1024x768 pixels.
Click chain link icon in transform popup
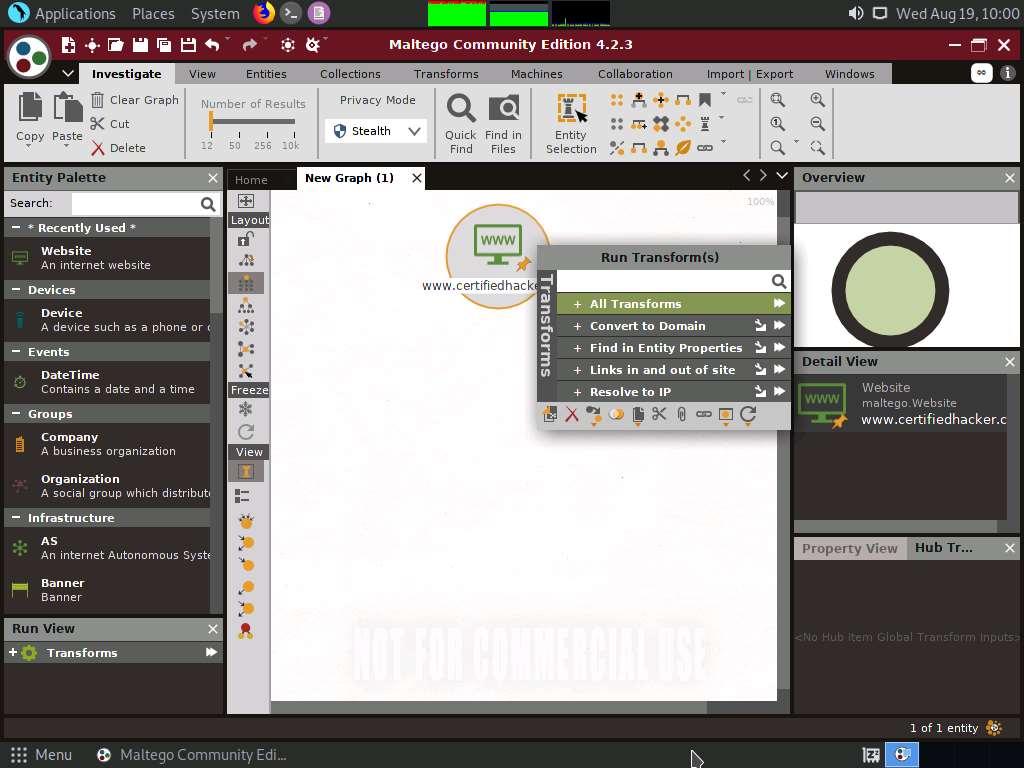[703, 414]
